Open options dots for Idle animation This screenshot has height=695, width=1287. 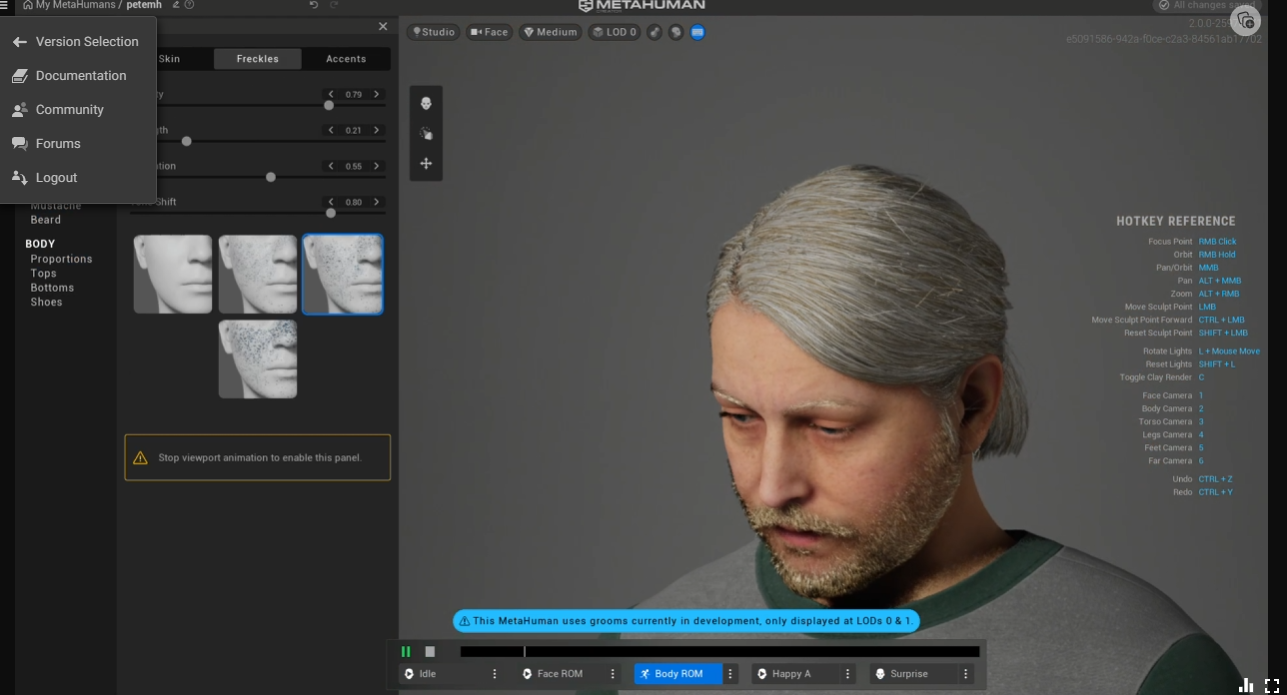pos(494,674)
